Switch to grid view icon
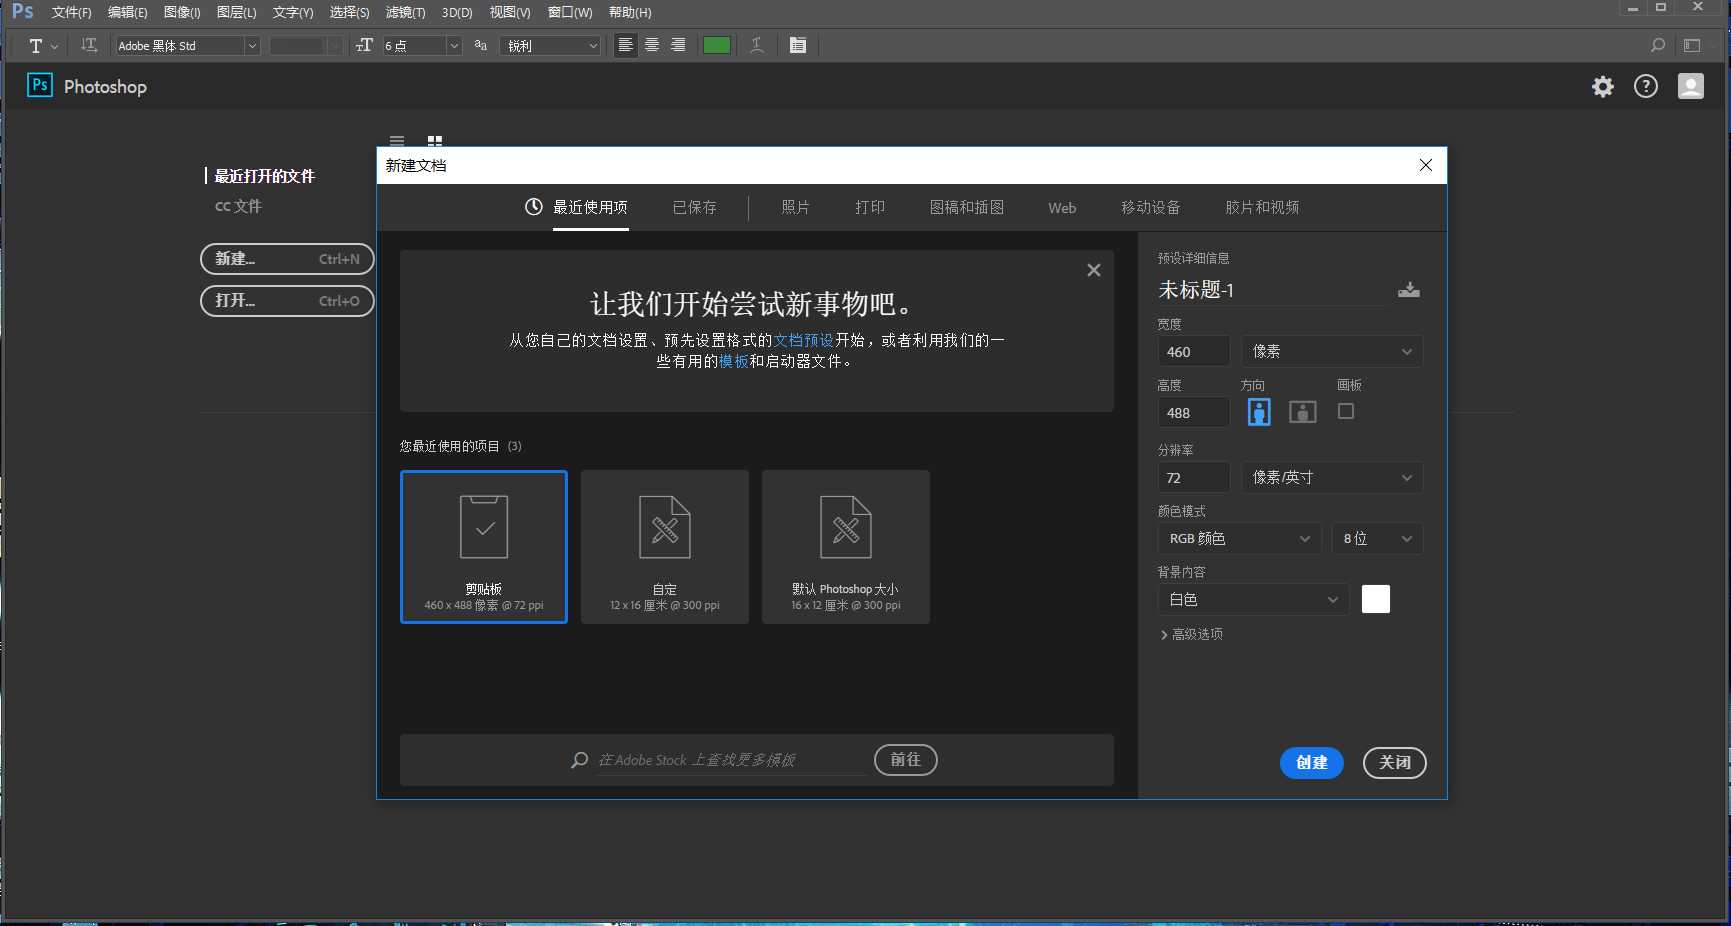 (x=435, y=141)
